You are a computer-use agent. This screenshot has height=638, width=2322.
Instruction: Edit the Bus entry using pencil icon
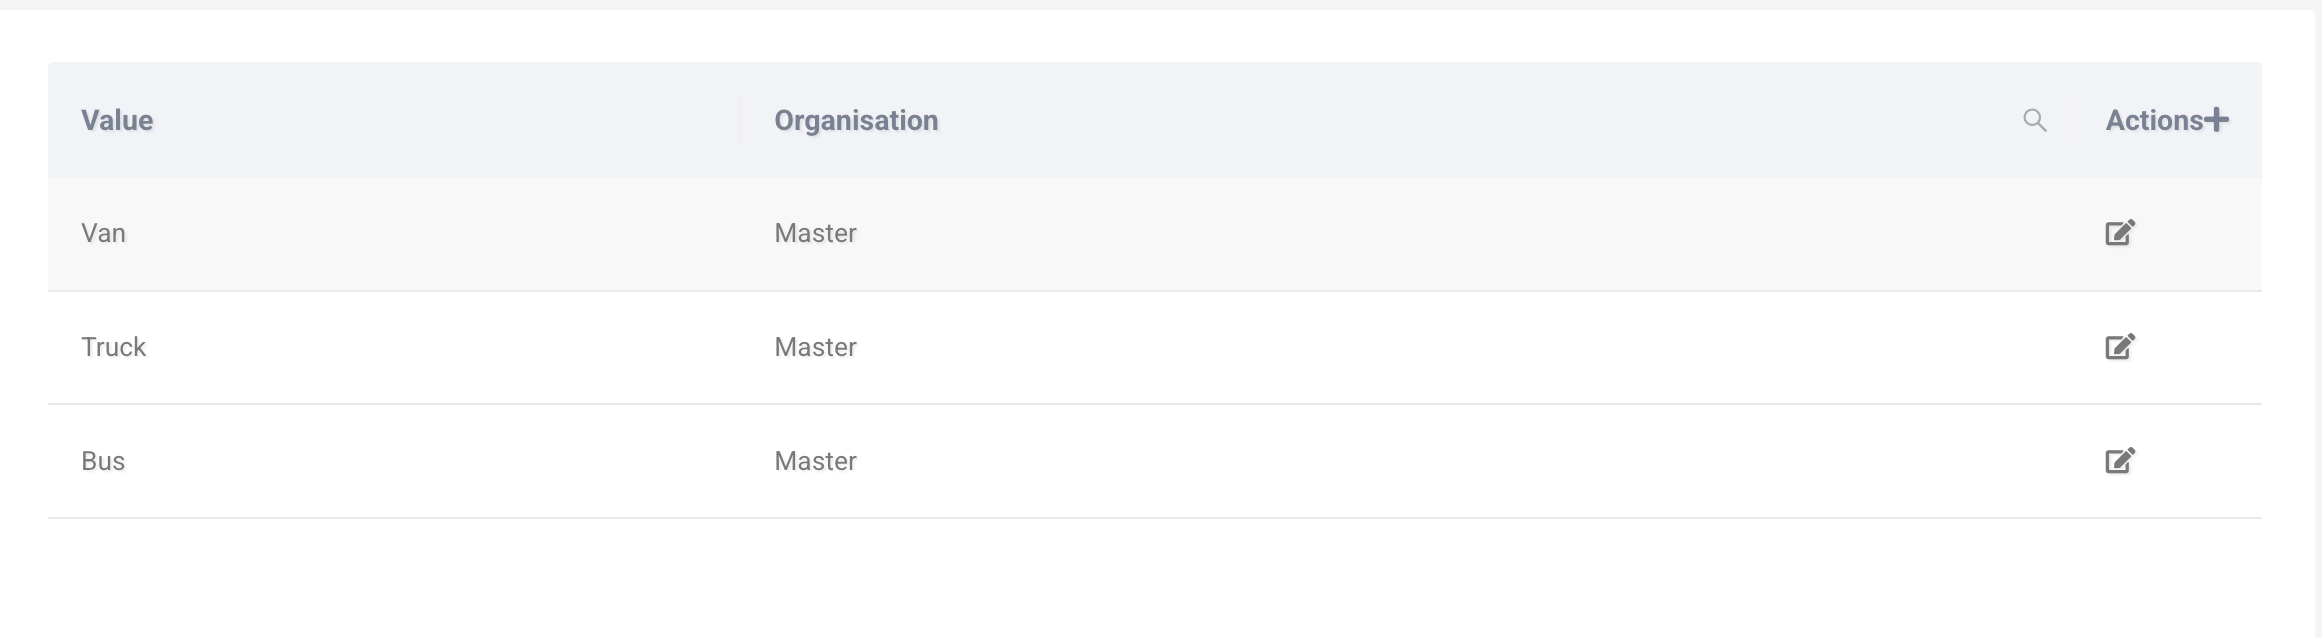point(2119,461)
